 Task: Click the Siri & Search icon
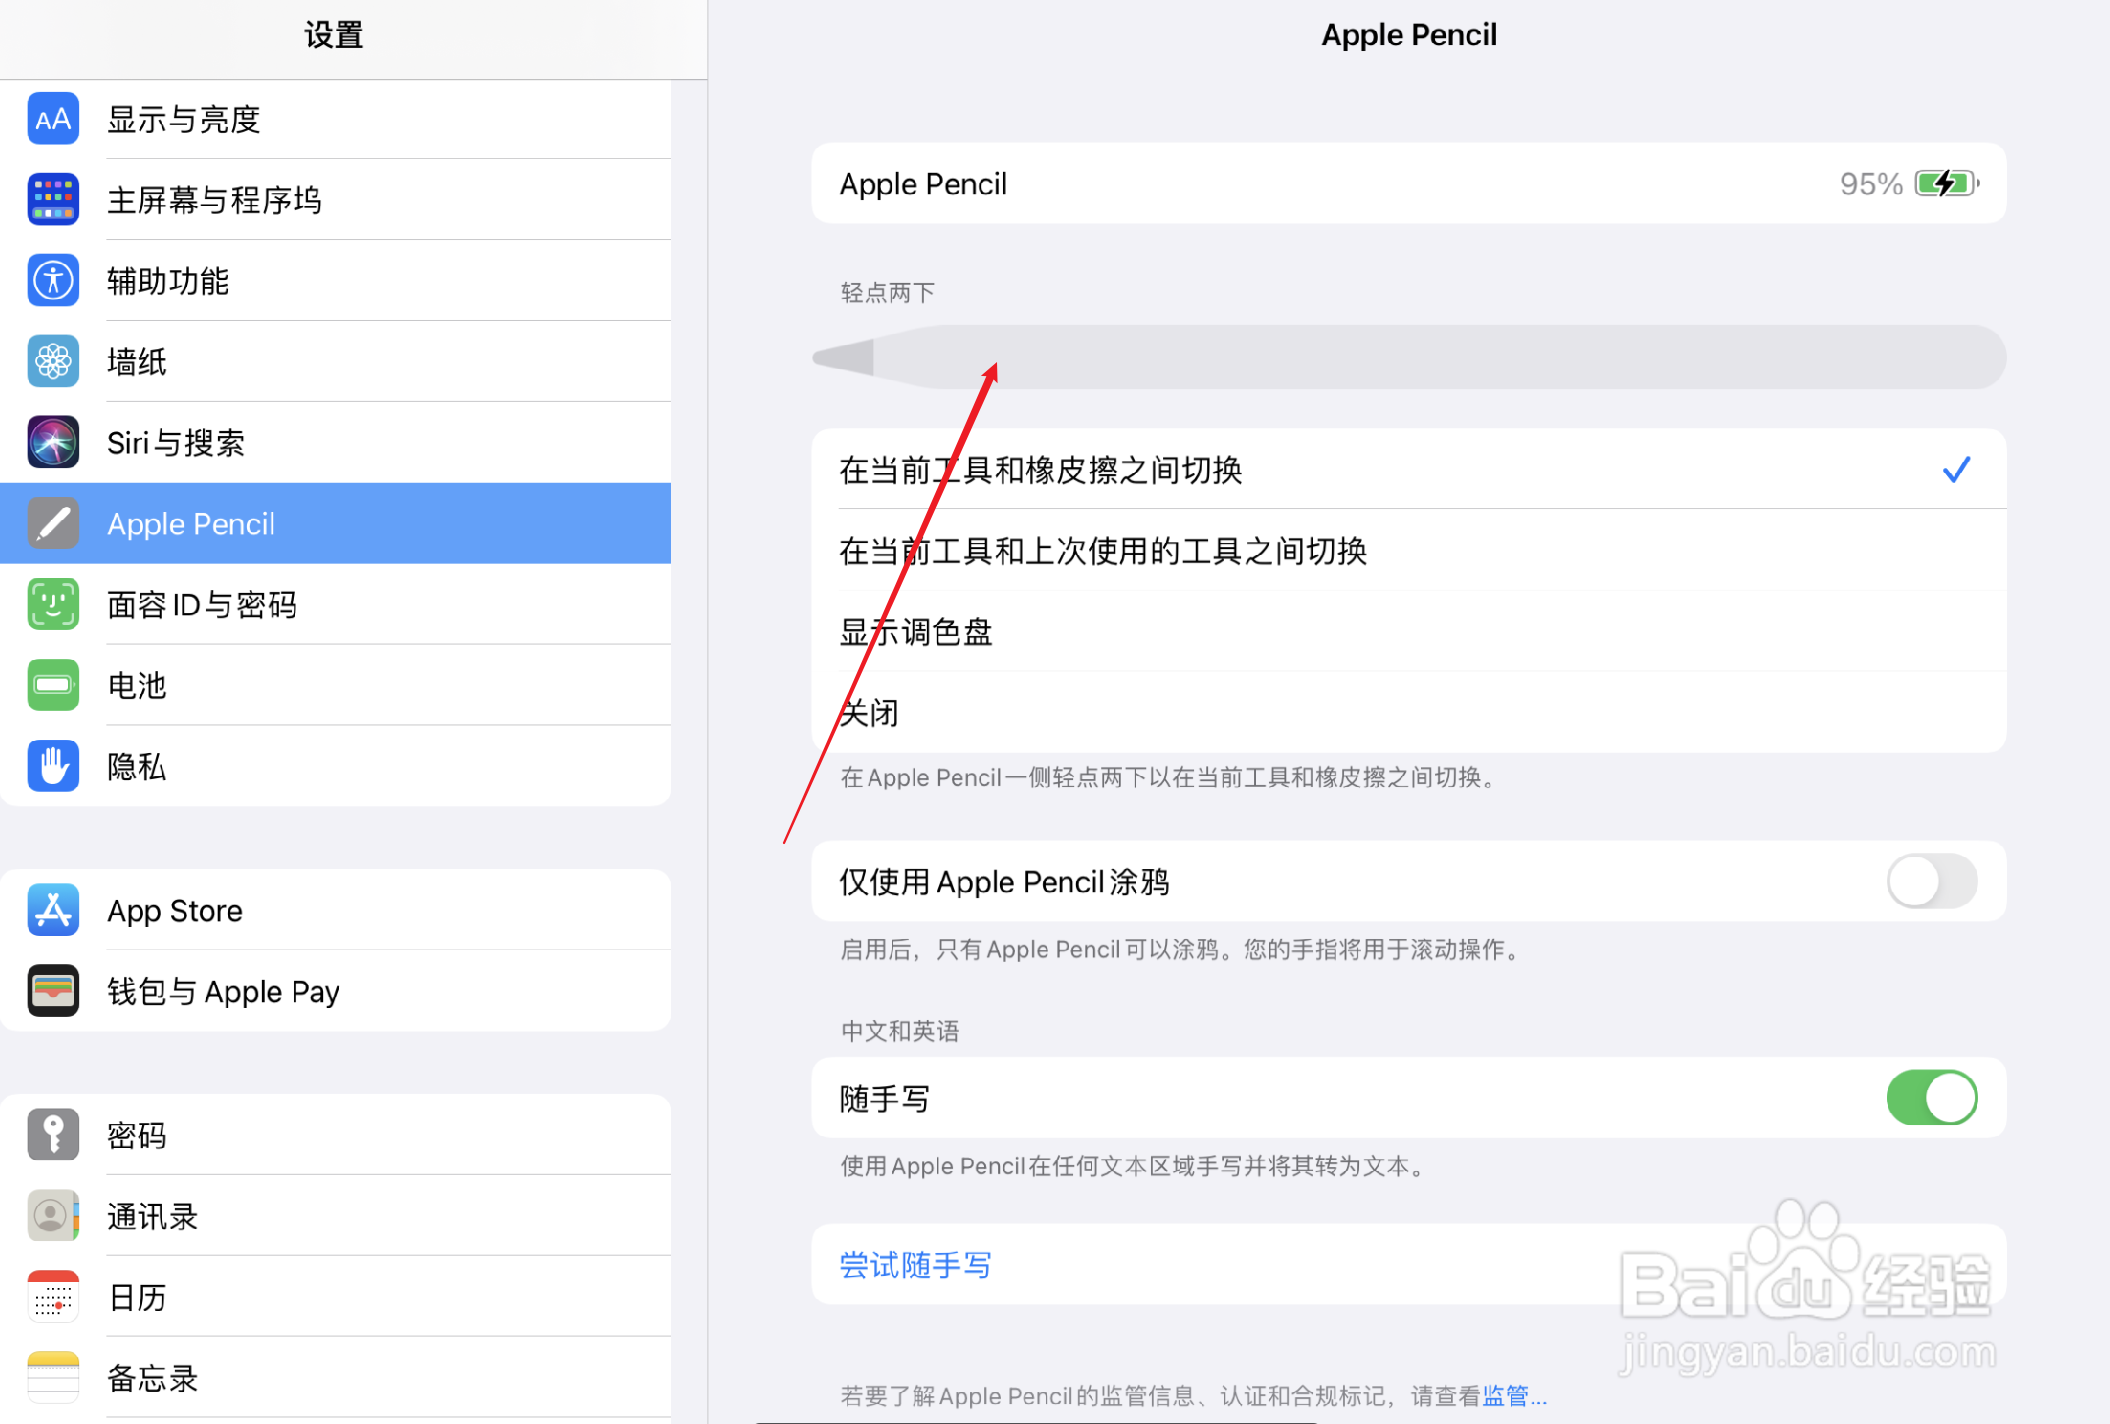click(53, 443)
